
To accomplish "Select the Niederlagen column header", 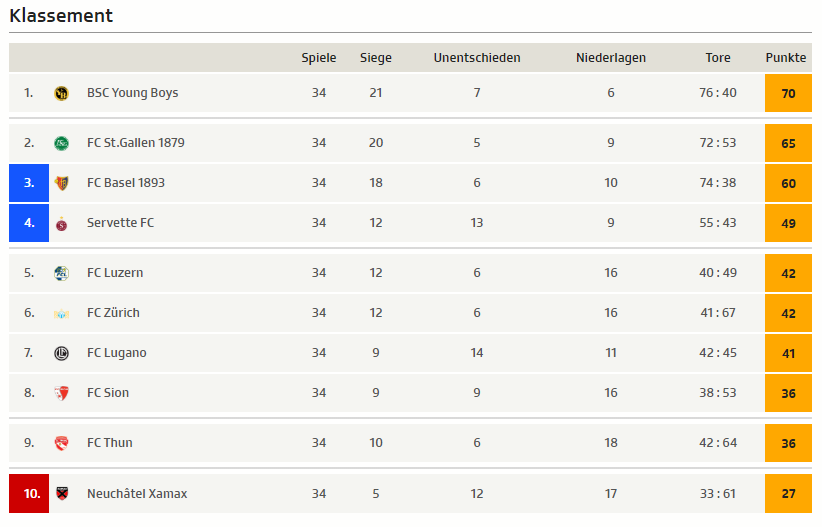I will coord(611,58).
